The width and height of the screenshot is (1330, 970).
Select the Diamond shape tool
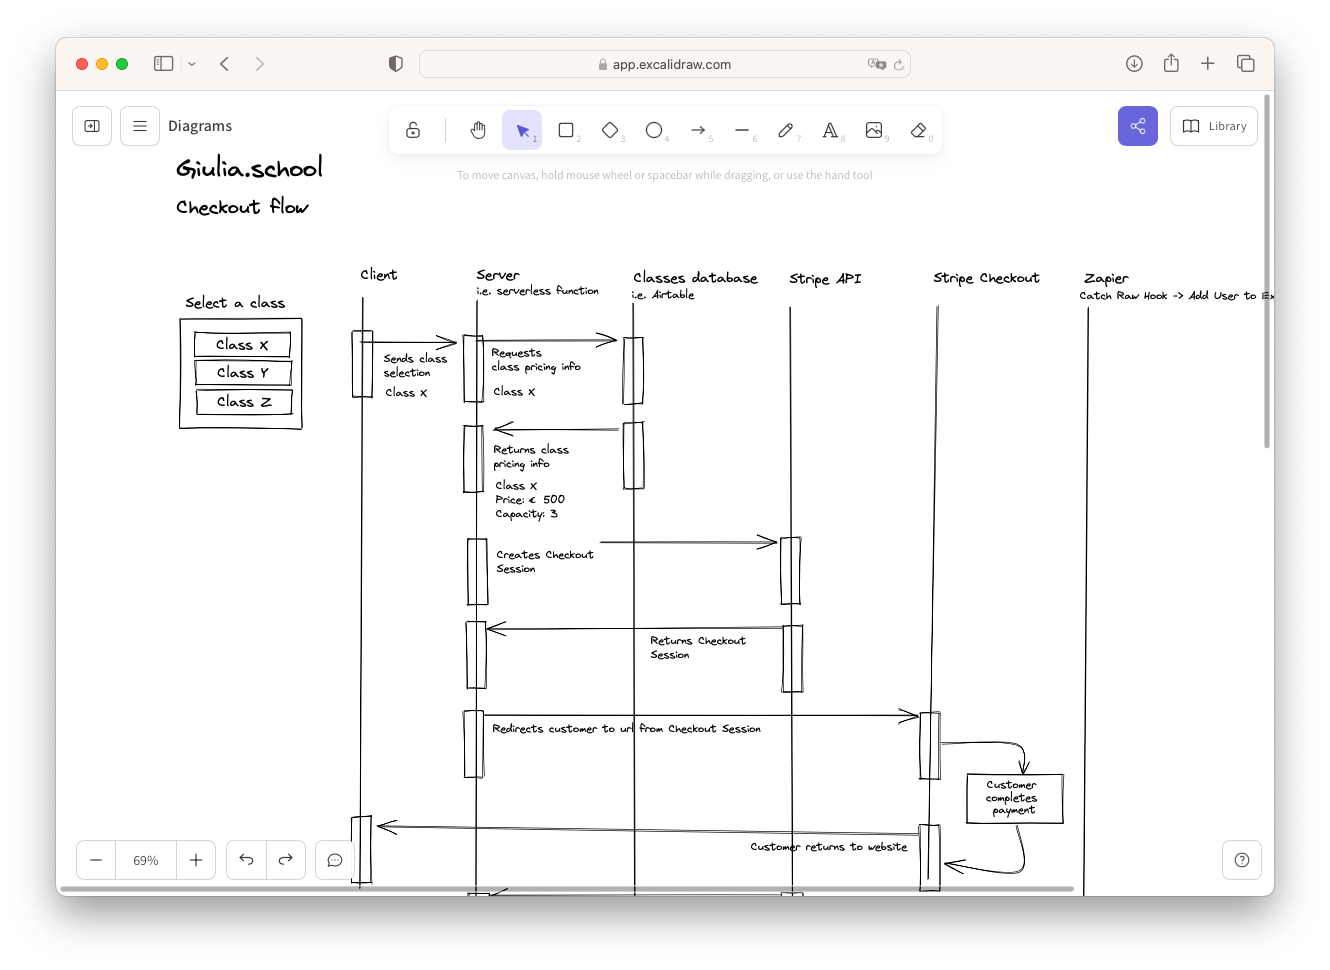click(610, 130)
